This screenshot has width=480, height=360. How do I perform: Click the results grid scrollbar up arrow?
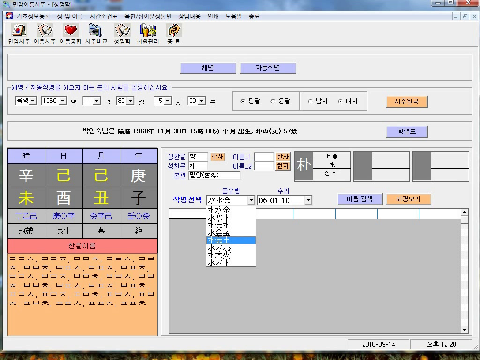tap(464, 212)
